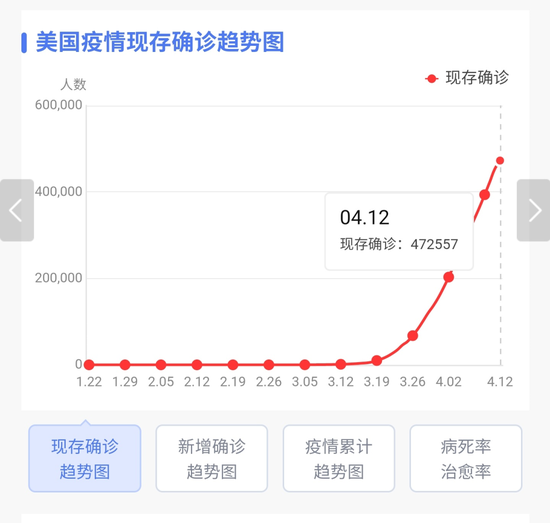The height and width of the screenshot is (523, 550).
Task: Select the 3.26 data point on the curve
Action: pyautogui.click(x=412, y=336)
